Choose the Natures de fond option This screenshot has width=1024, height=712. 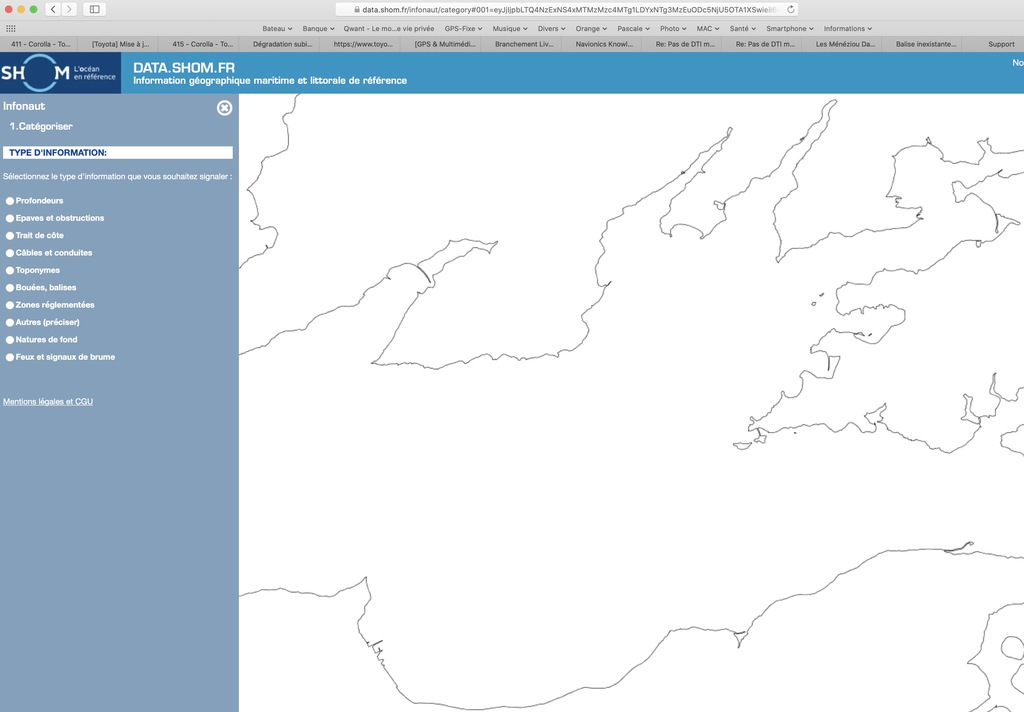[10, 340]
